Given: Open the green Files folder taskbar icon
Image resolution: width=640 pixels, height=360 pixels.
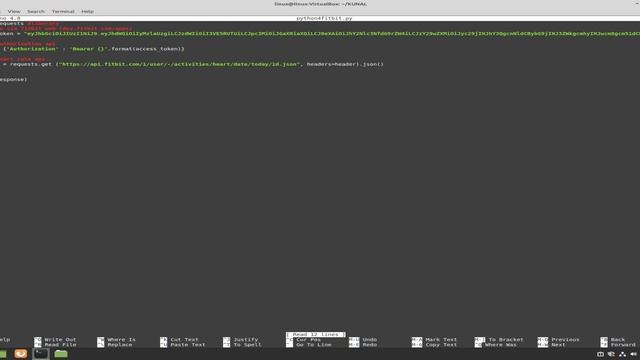Looking at the screenshot, I should point(61,354).
